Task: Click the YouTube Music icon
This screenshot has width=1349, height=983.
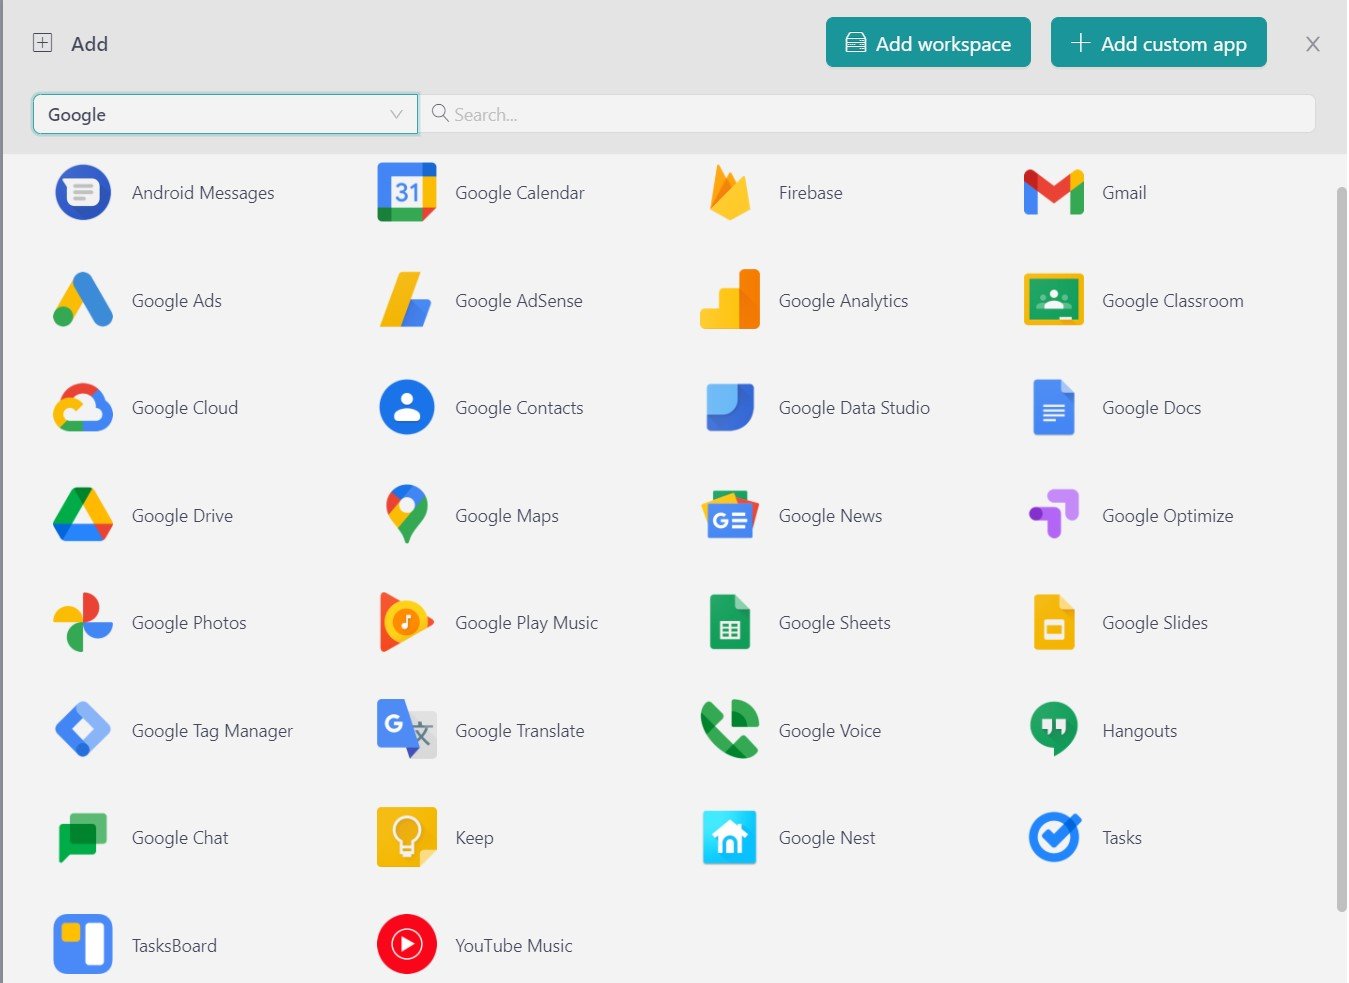Action: click(405, 944)
